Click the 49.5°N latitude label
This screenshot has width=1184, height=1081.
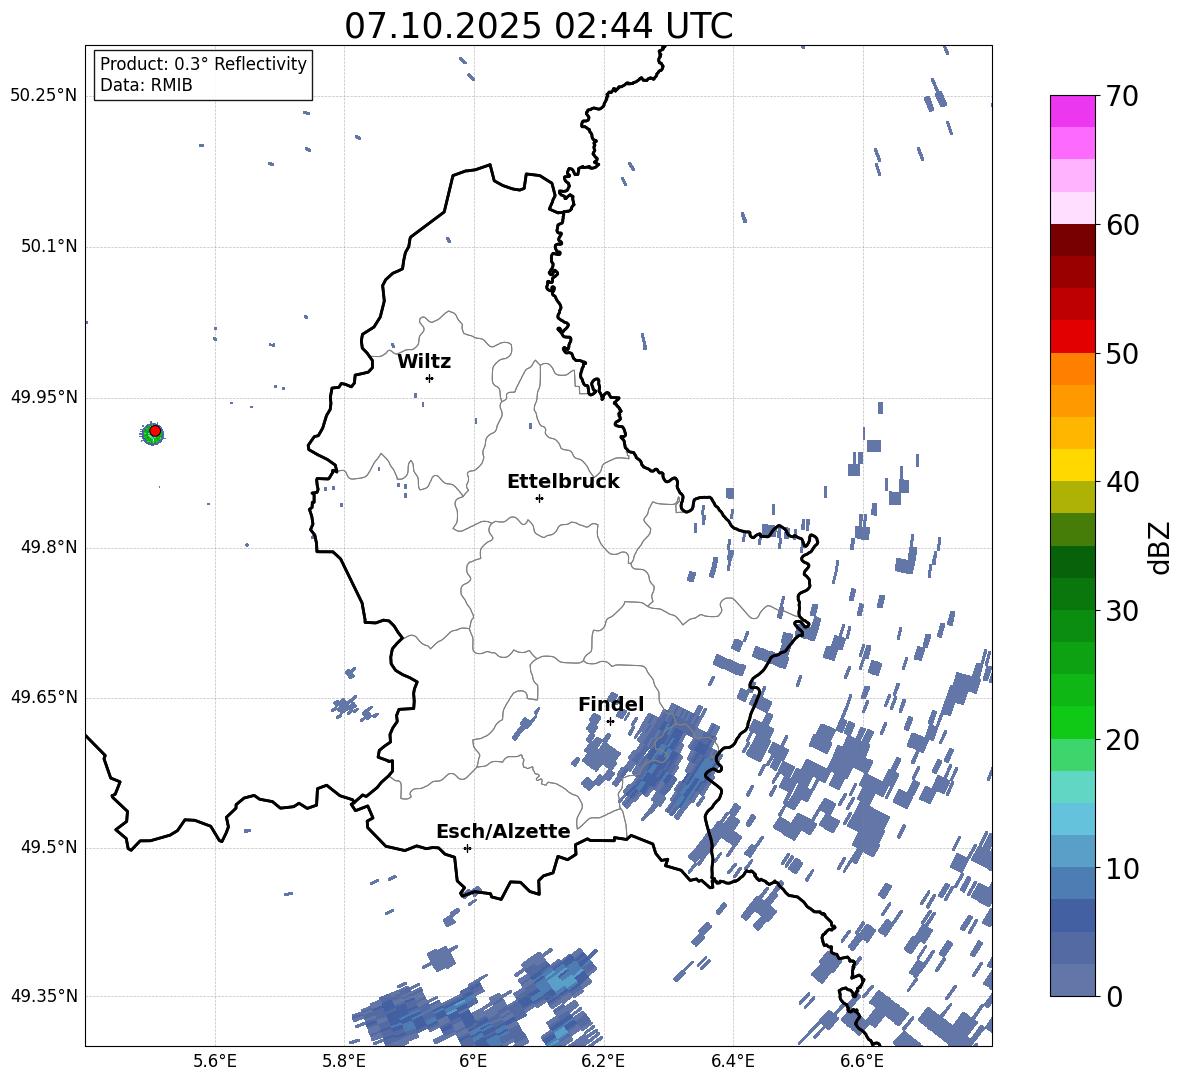49,847
